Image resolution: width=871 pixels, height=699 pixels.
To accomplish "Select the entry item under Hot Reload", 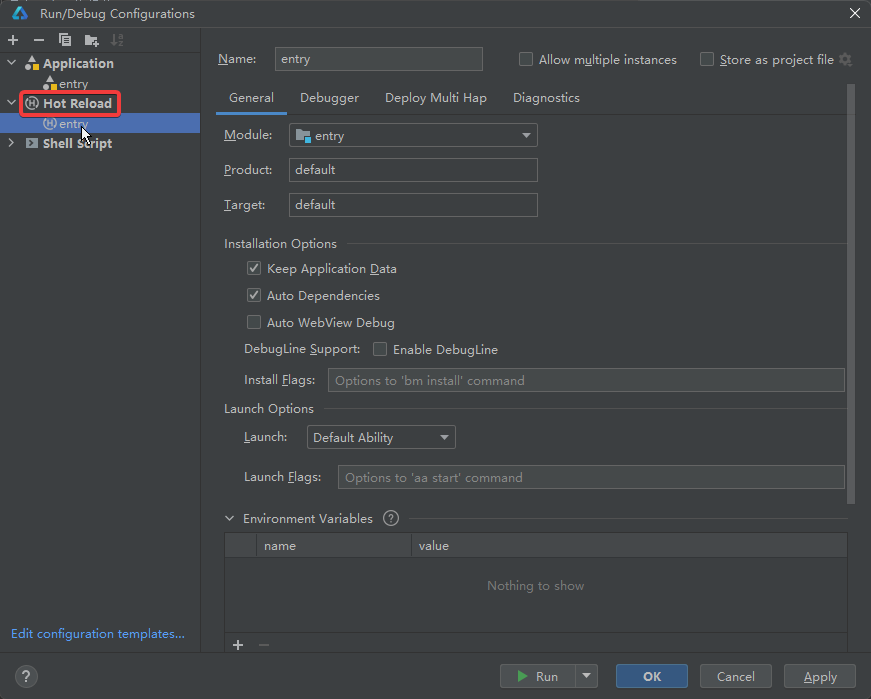I will 100,123.
